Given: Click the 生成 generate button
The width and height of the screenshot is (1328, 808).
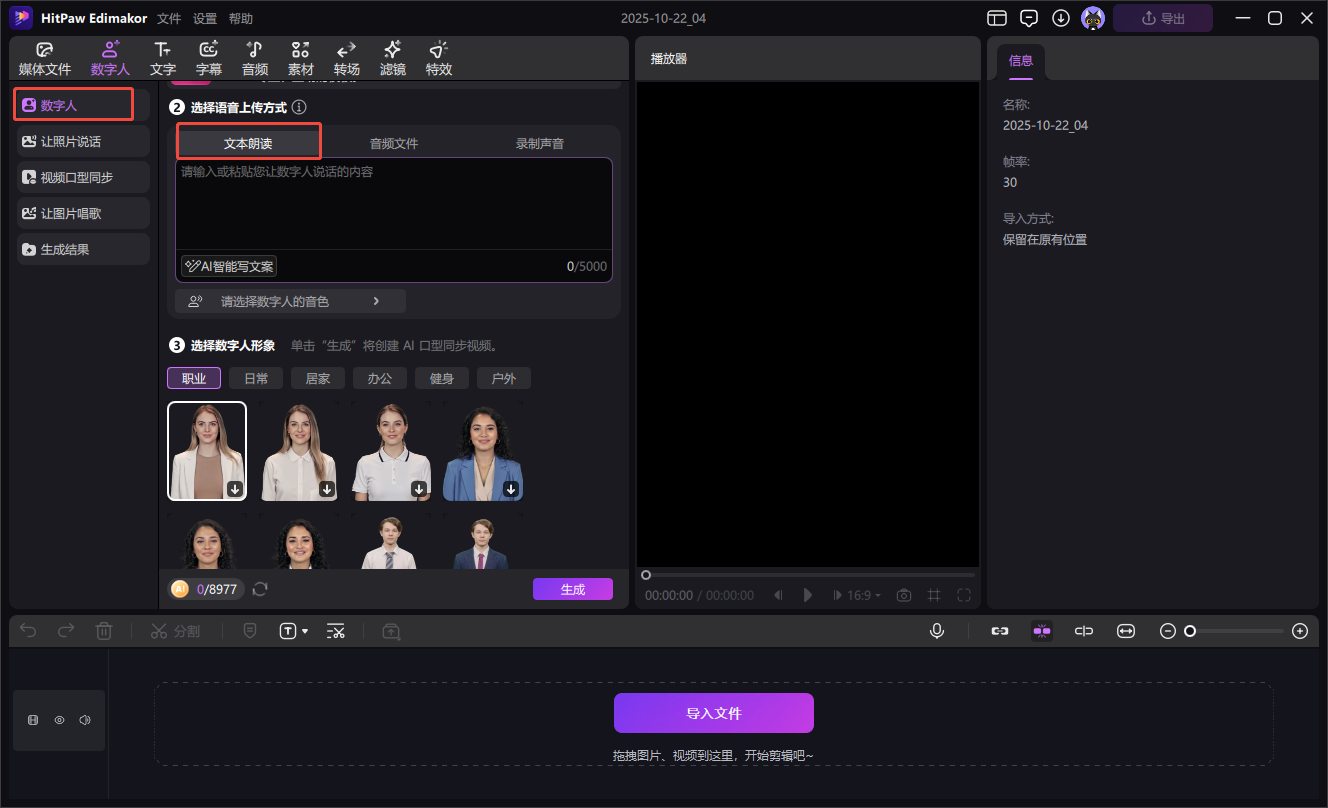Looking at the screenshot, I should (572, 589).
